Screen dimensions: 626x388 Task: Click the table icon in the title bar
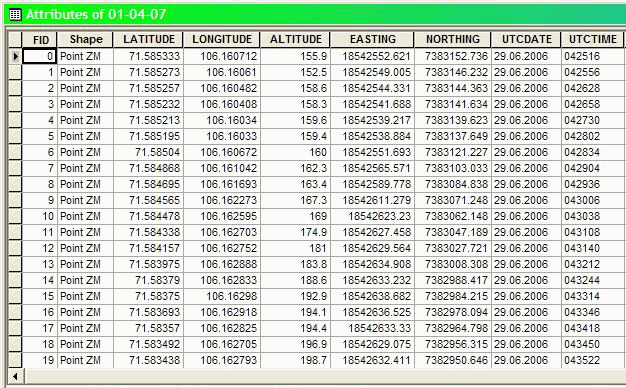15,15
